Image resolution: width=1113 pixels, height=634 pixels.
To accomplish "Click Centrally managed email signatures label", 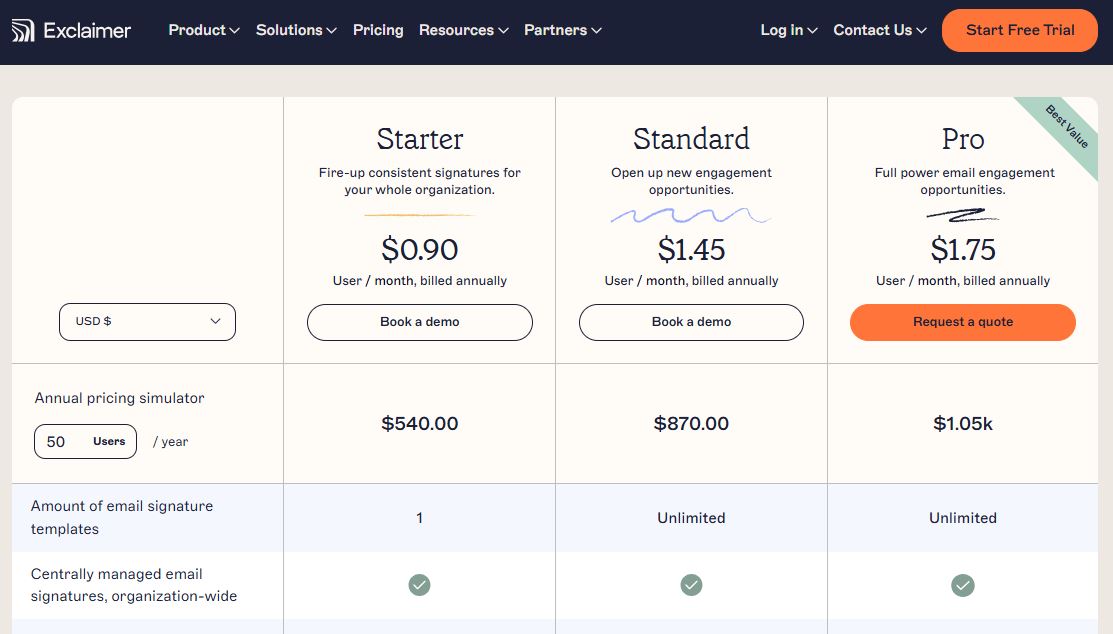I will pos(134,585).
